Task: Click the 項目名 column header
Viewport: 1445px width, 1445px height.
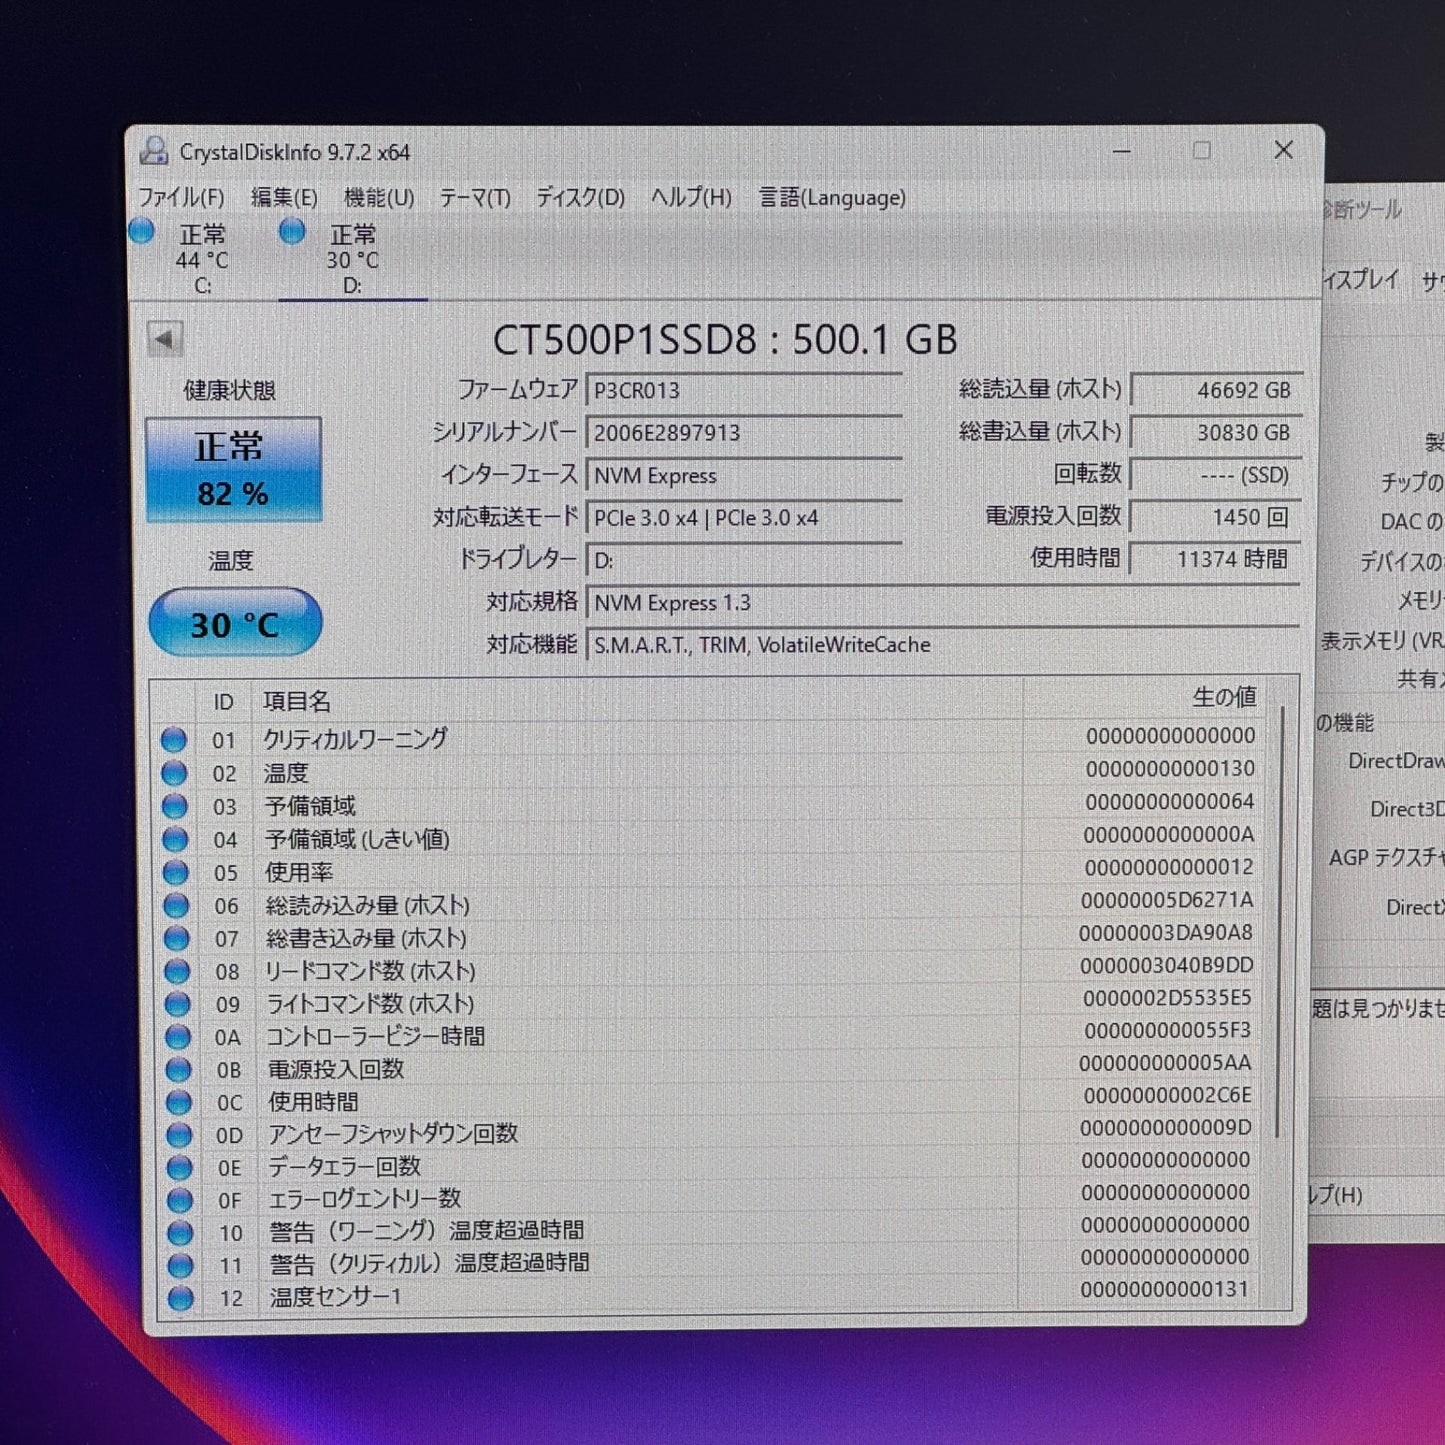Action: point(297,701)
